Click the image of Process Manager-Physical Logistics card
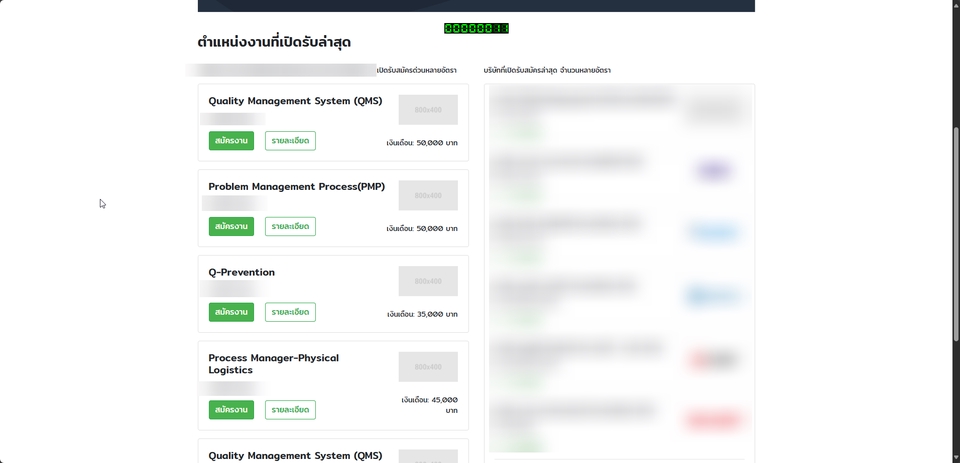This screenshot has width=960, height=463. [428, 367]
